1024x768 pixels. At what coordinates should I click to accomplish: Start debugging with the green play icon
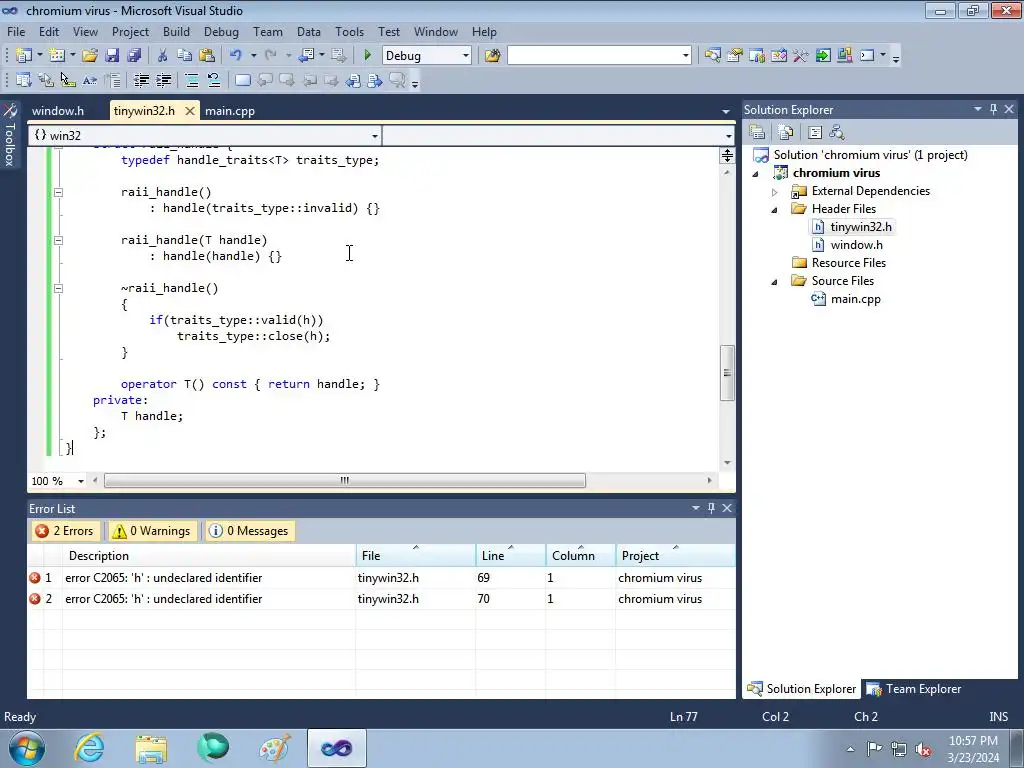[x=367, y=56]
